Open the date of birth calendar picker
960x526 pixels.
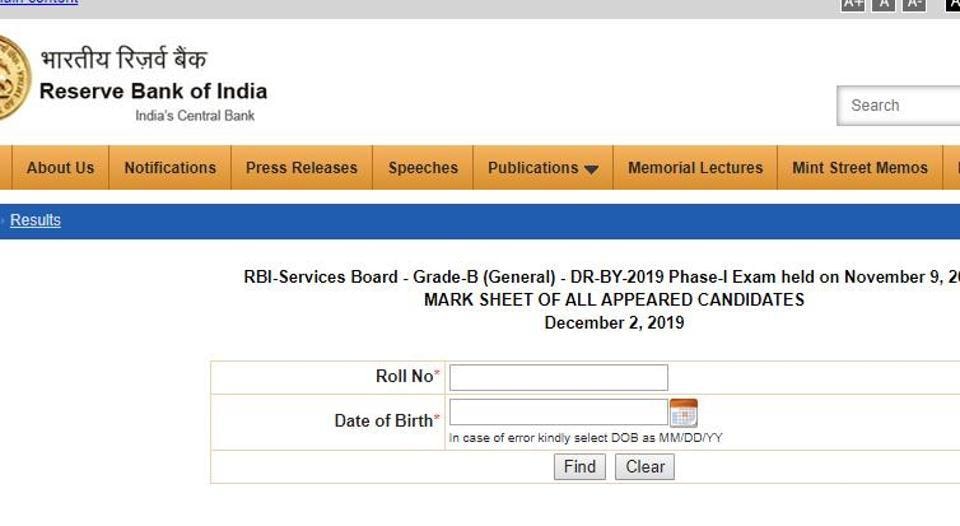(683, 413)
